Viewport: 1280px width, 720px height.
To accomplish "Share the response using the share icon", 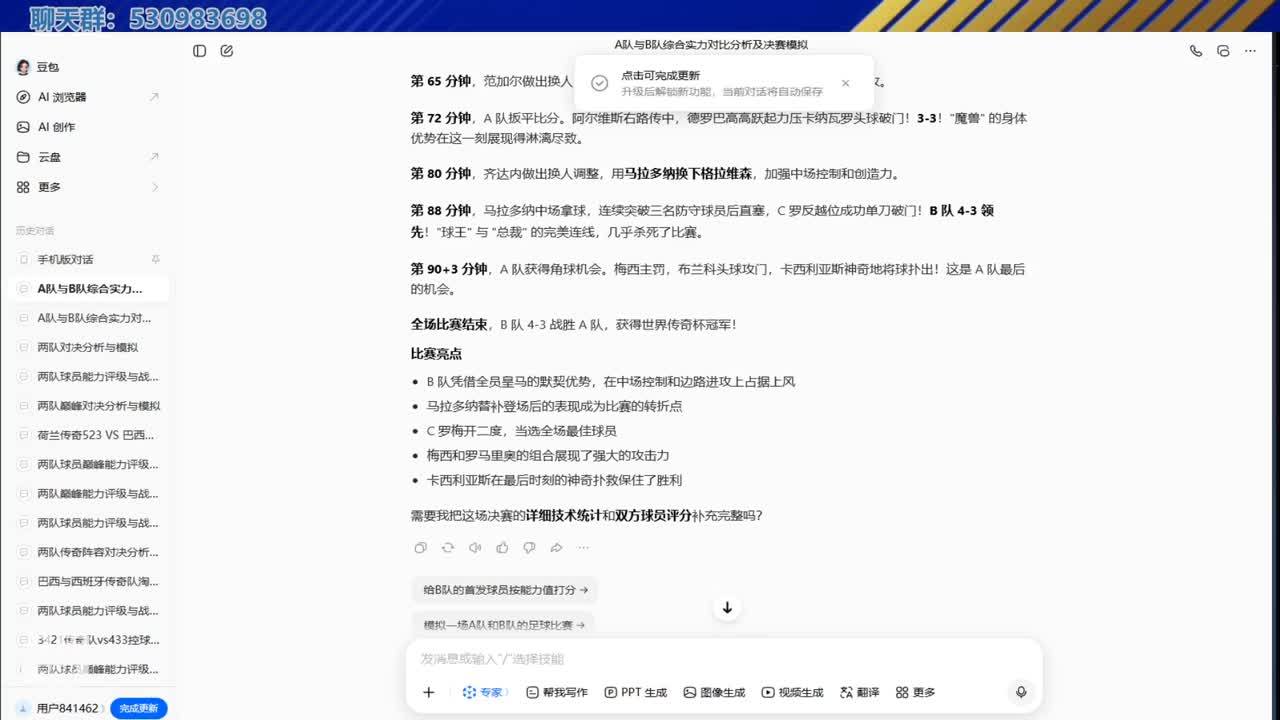I will click(556, 548).
